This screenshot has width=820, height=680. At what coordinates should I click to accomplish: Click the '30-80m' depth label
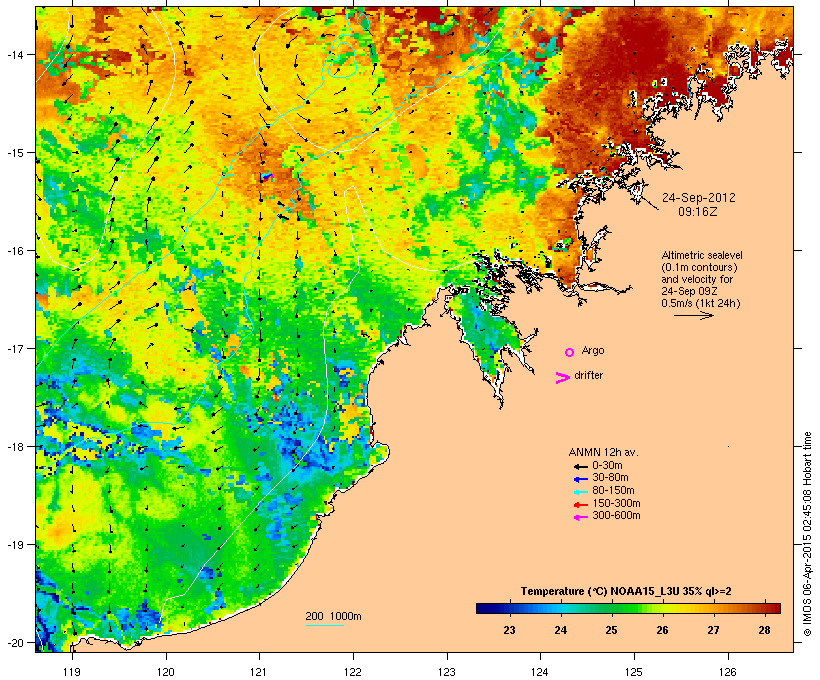click(610, 478)
